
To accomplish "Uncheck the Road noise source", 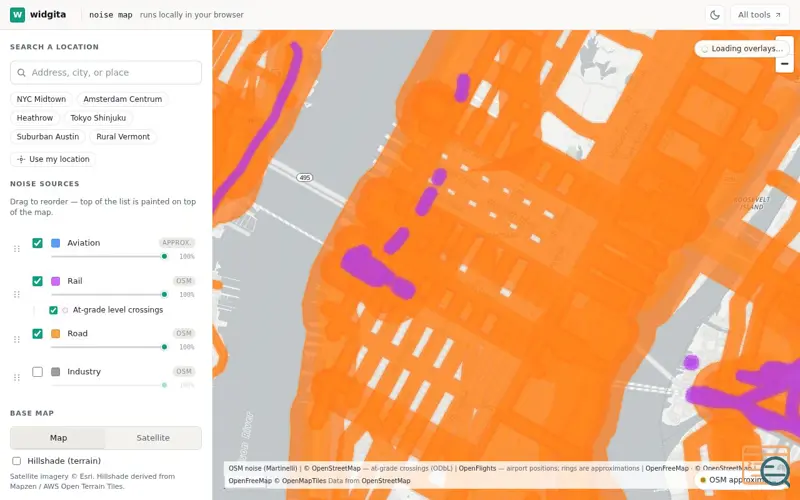I will 37,334.
